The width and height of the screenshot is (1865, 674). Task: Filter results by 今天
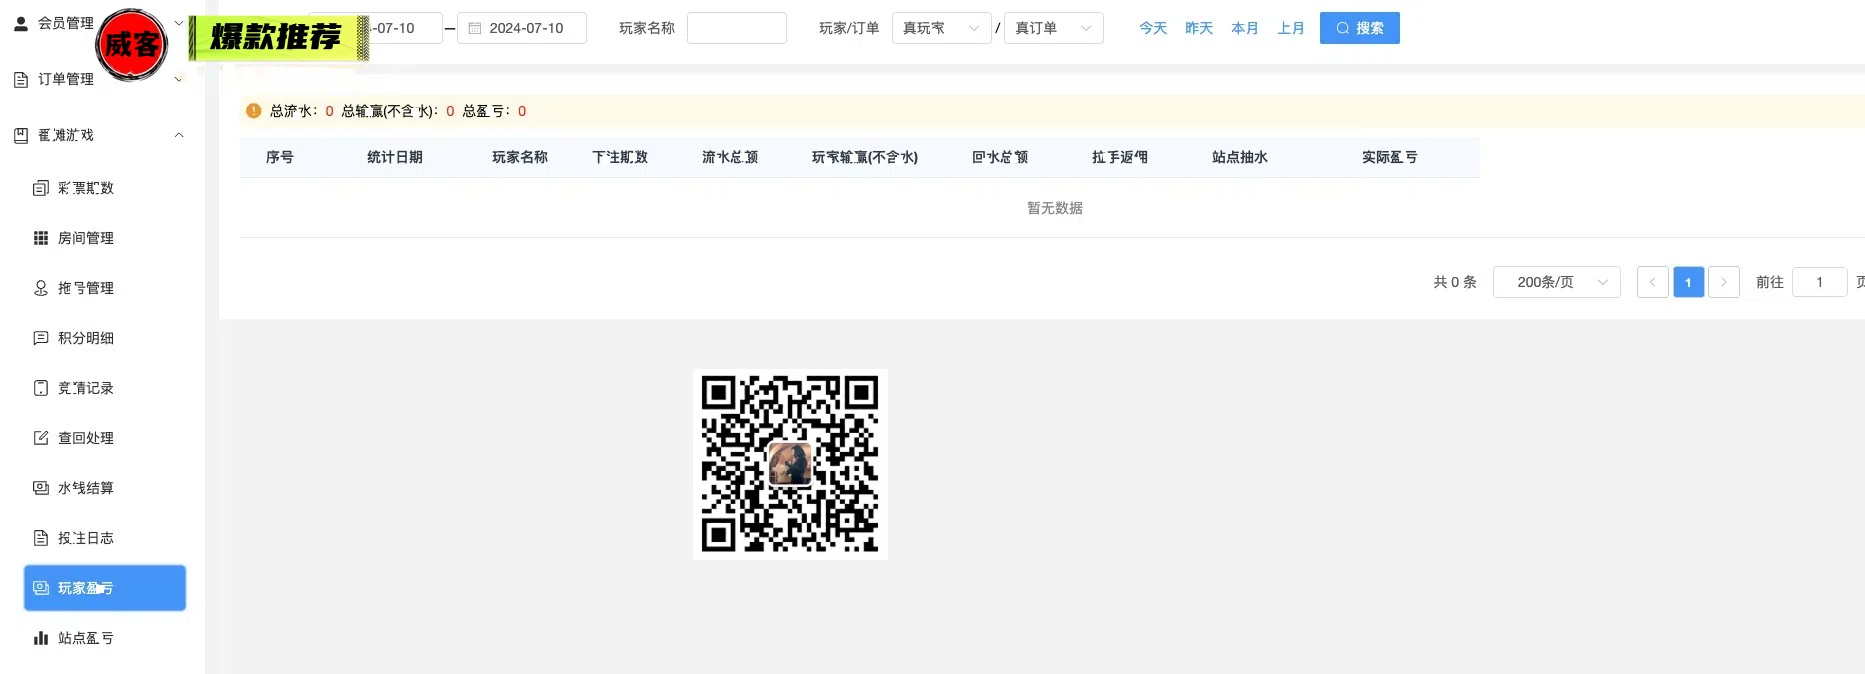pyautogui.click(x=1153, y=28)
